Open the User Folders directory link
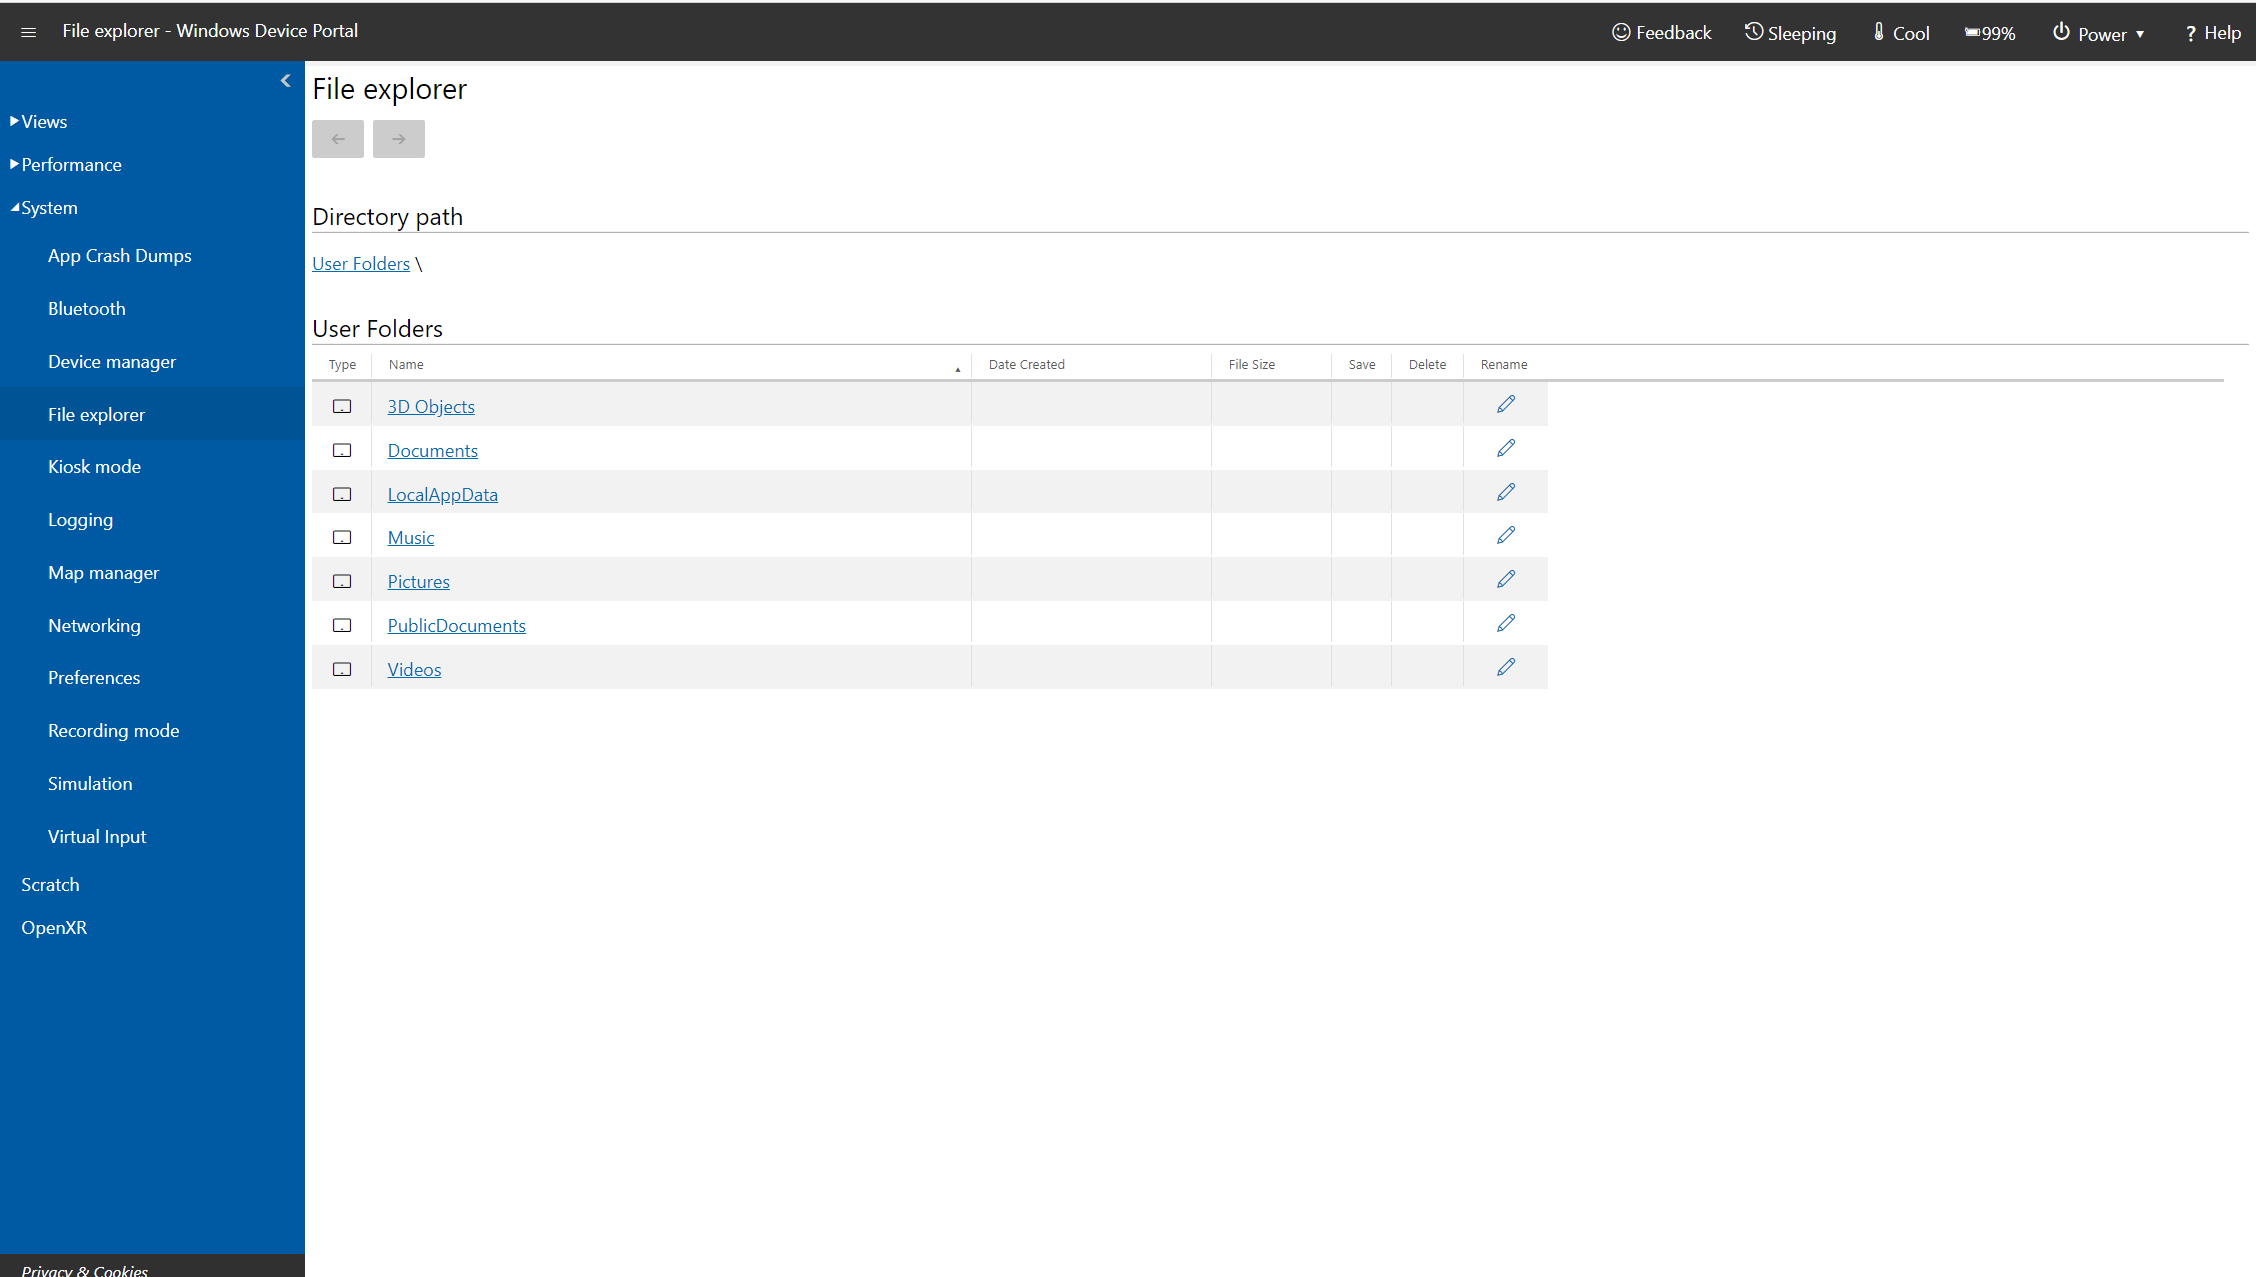Screen dimensions: 2256x1277 click(359, 263)
